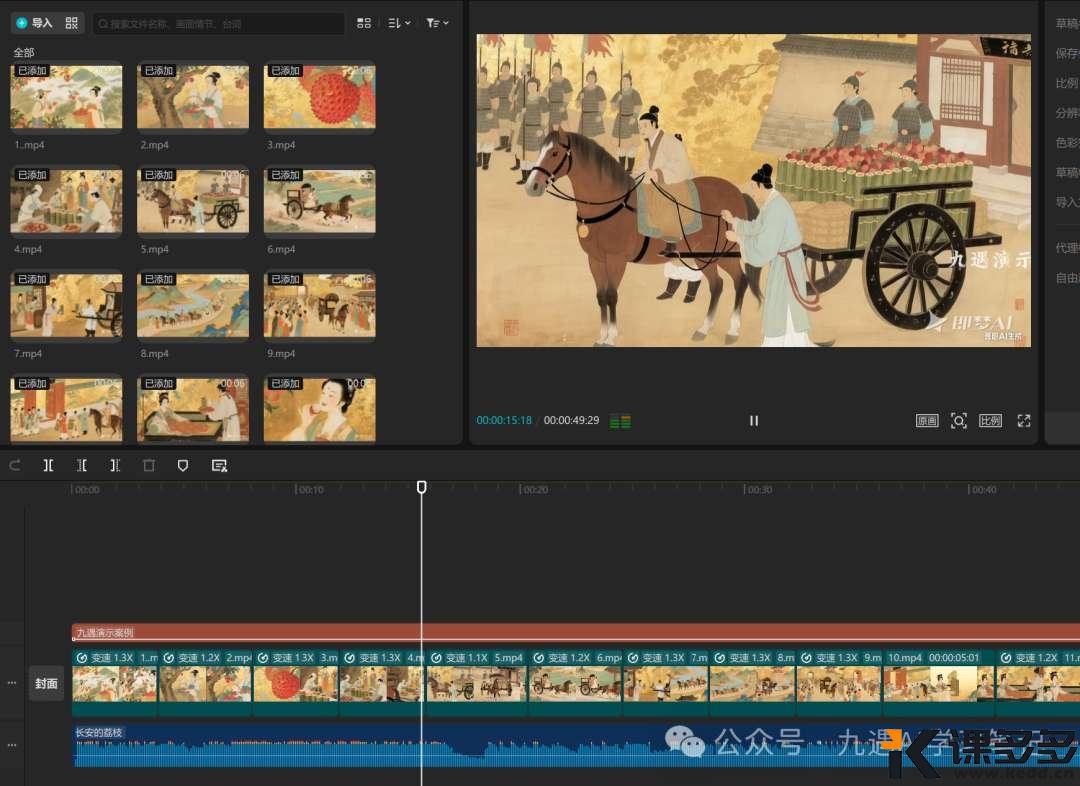This screenshot has width=1080, height=786.
Task: Click the QR code icon next to 导入
Action: tap(71, 23)
